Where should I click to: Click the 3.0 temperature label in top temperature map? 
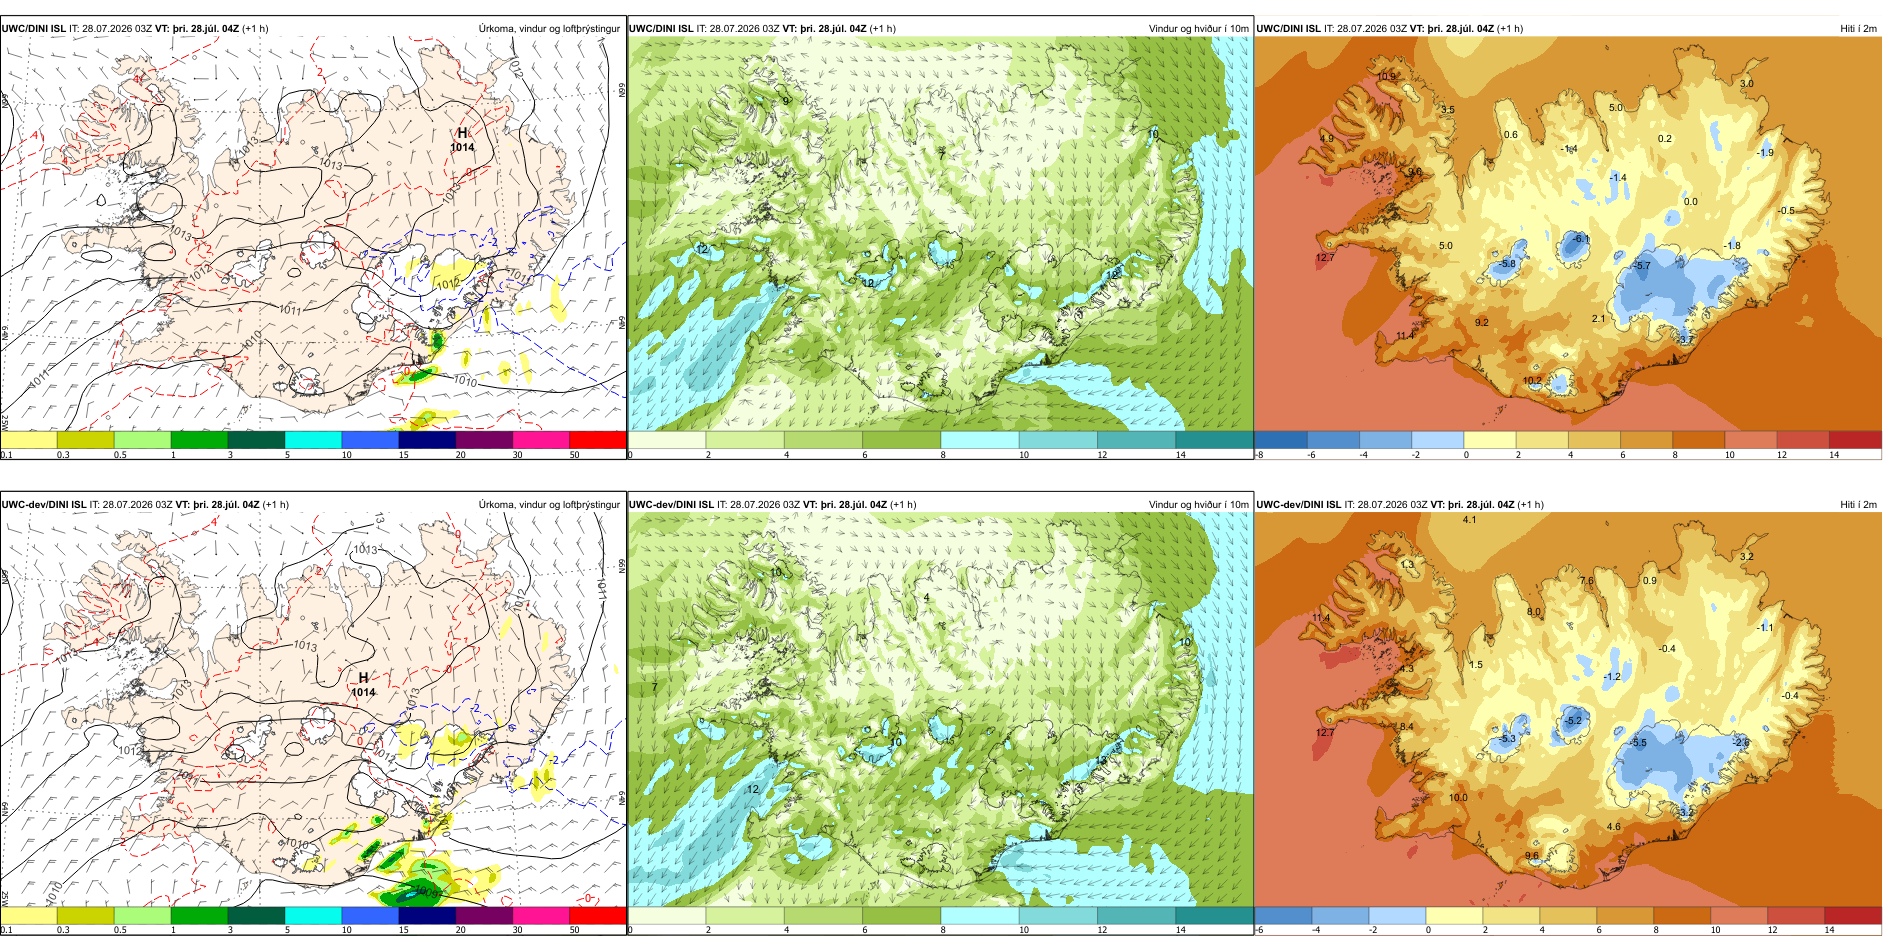point(1747,84)
